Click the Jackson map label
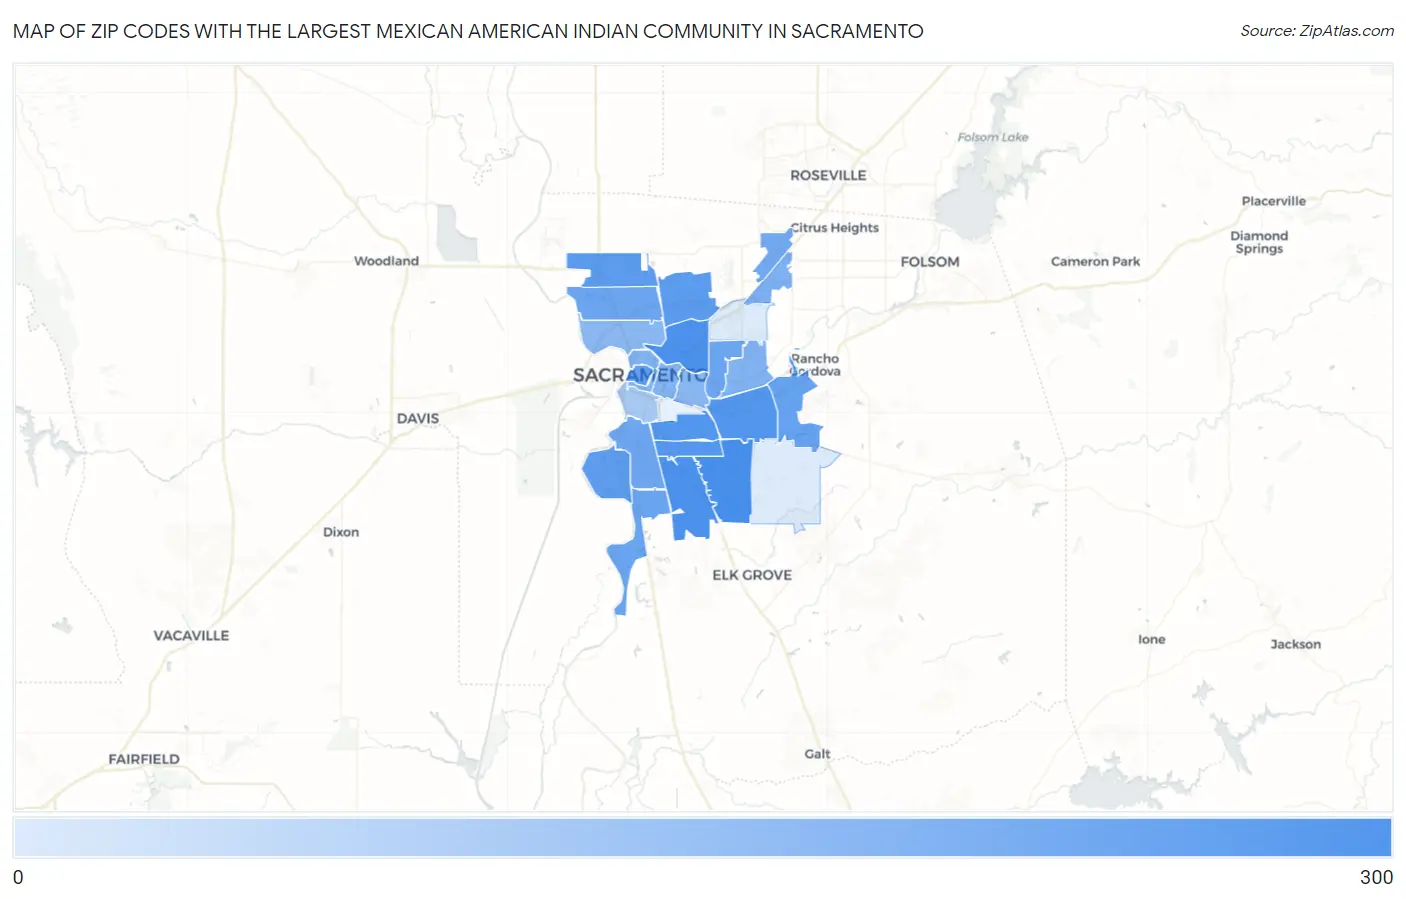This screenshot has height=899, width=1406. click(x=1296, y=644)
